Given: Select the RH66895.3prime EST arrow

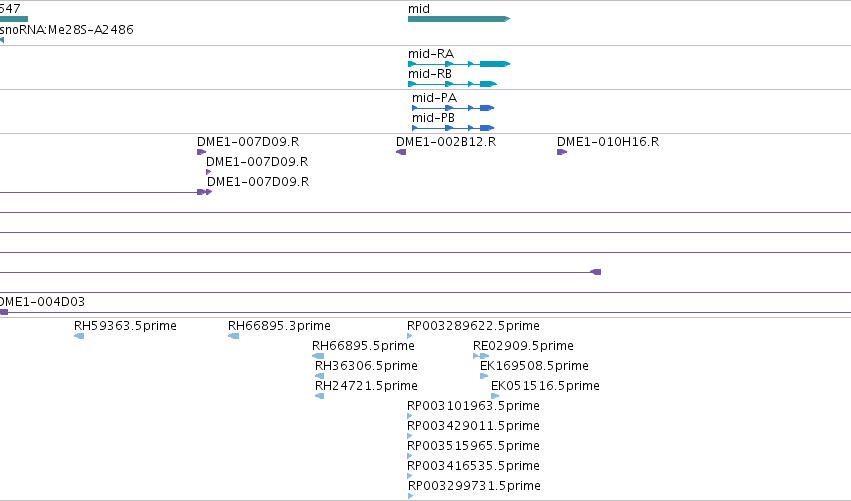Looking at the screenshot, I should pyautogui.click(x=233, y=336).
